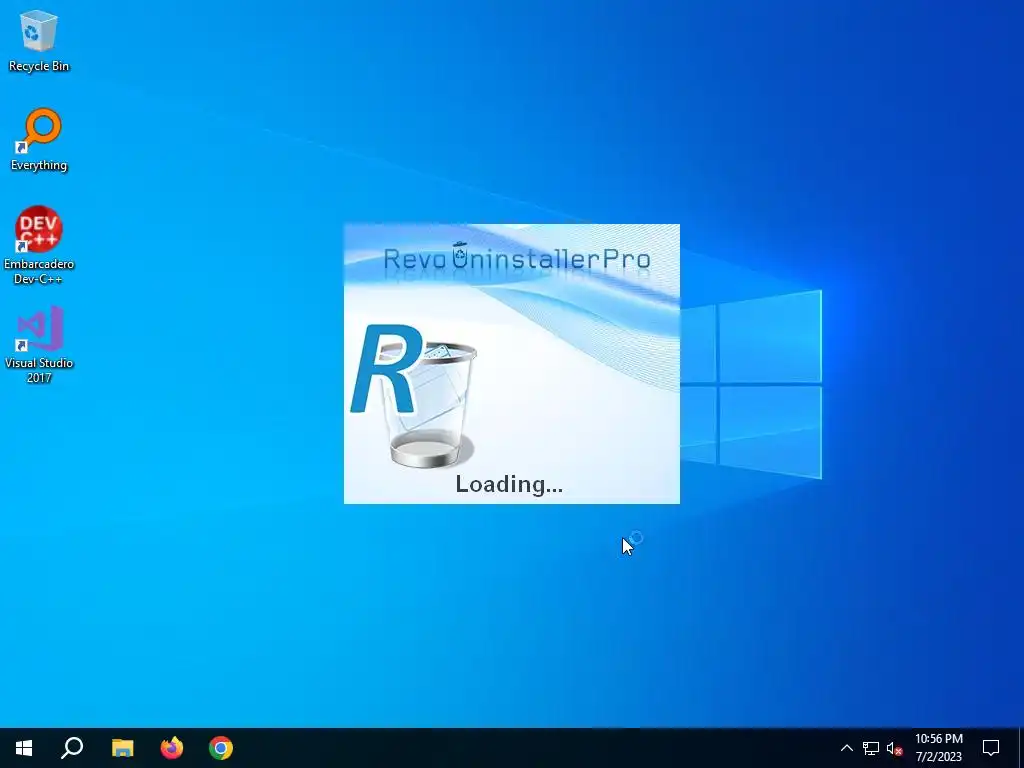Open the clock showing 10:56 PM
Image resolution: width=1024 pixels, height=768 pixels.
[x=938, y=748]
